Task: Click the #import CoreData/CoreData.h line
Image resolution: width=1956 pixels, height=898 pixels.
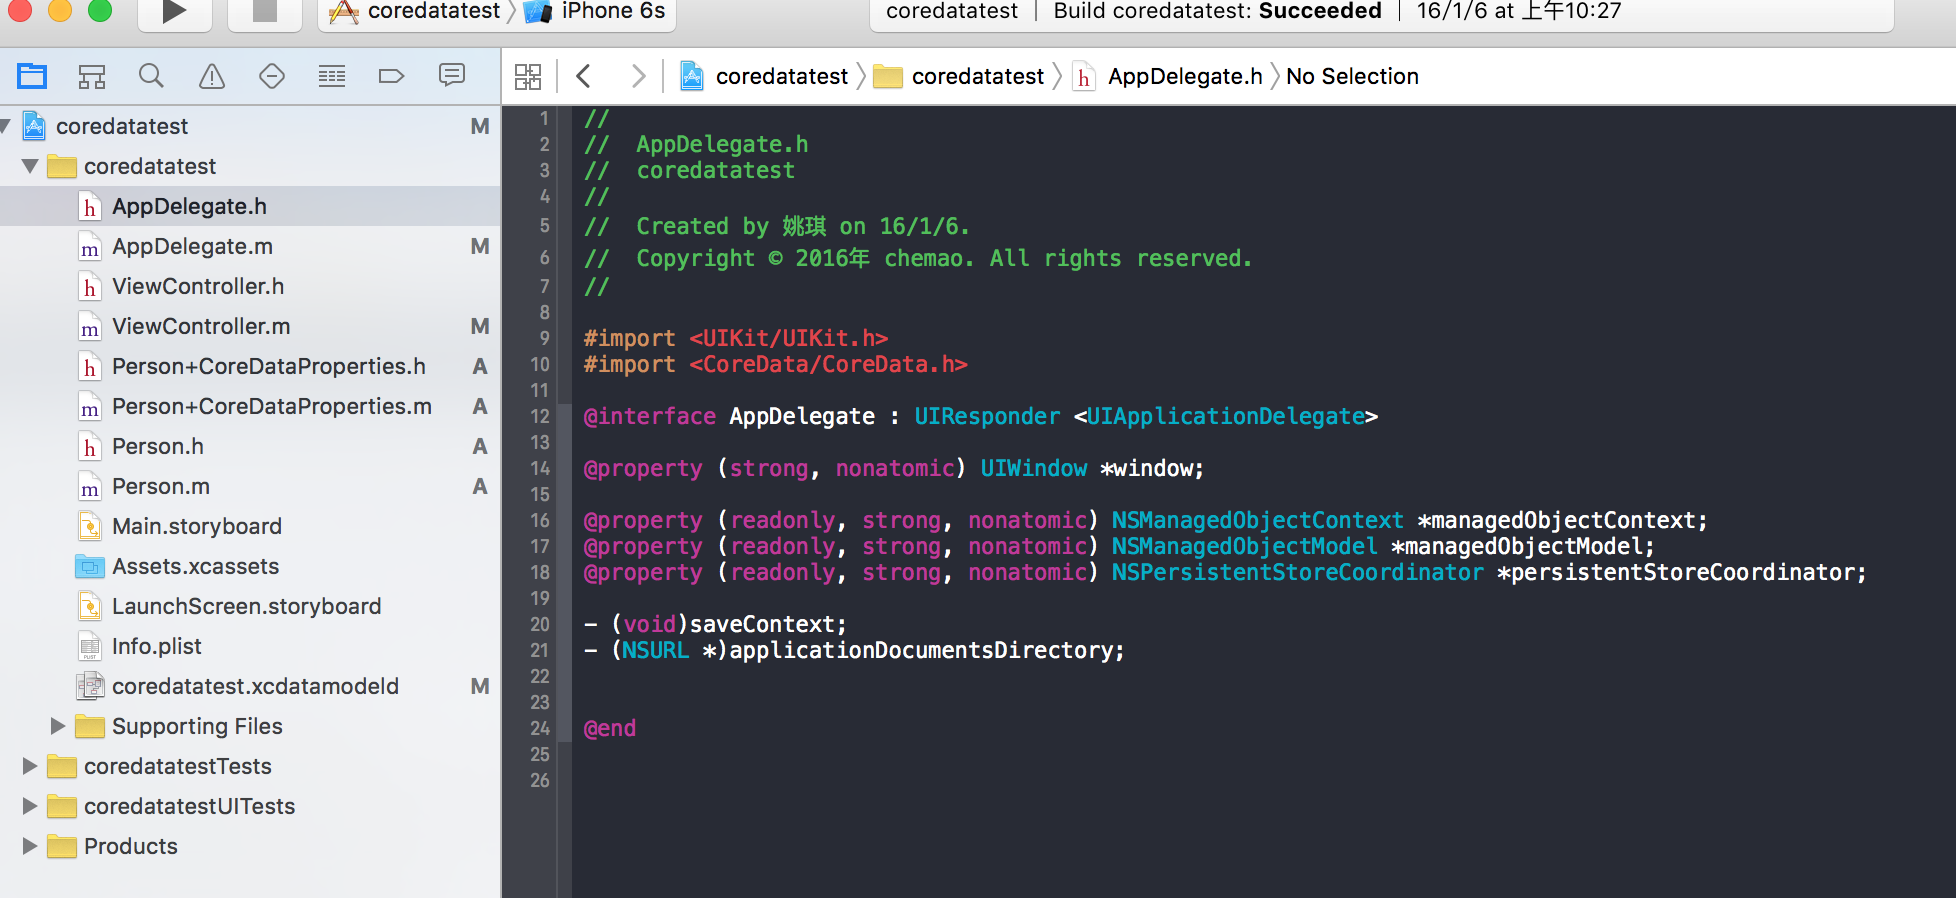Action: (x=775, y=364)
